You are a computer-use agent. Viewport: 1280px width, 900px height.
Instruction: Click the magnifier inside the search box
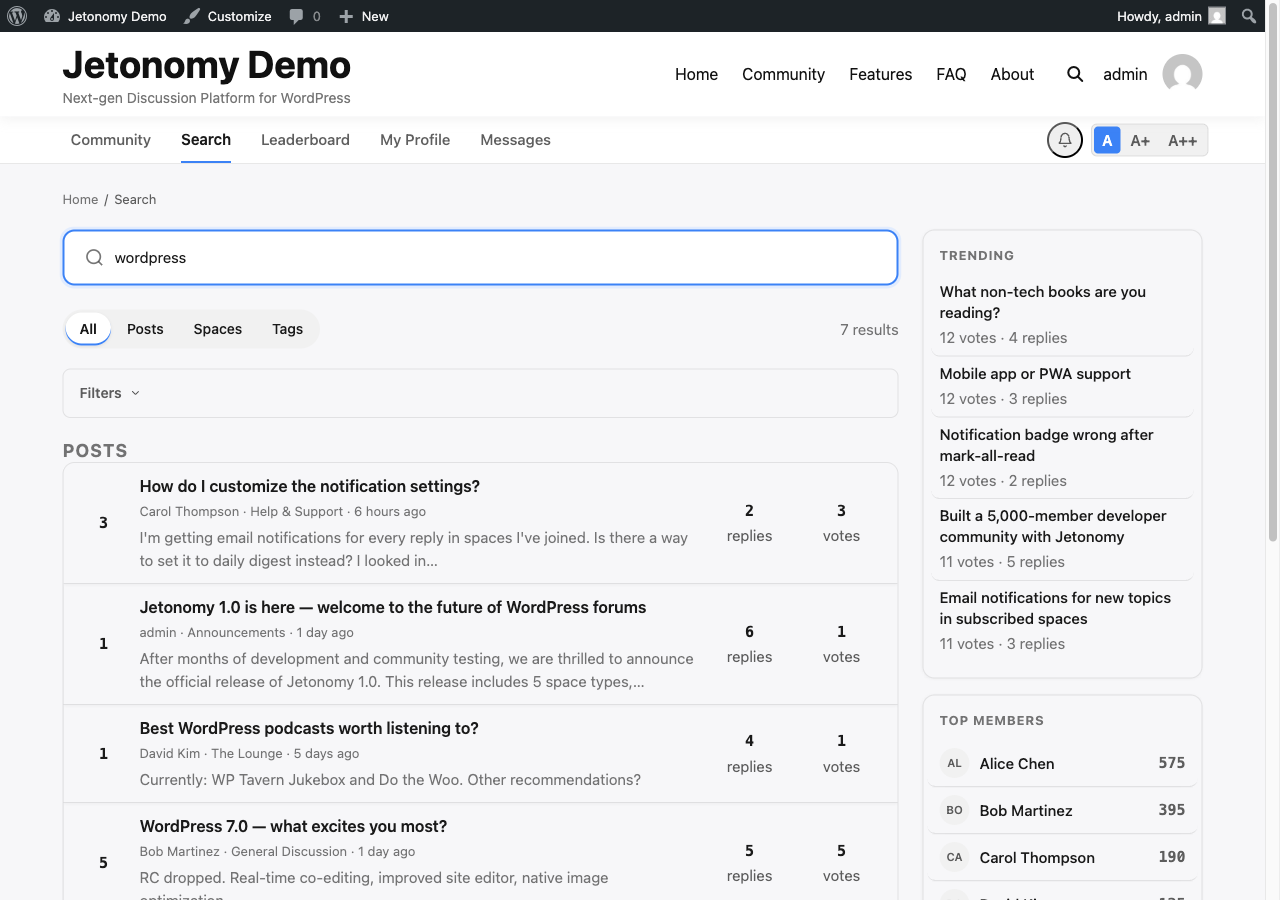[94, 257]
